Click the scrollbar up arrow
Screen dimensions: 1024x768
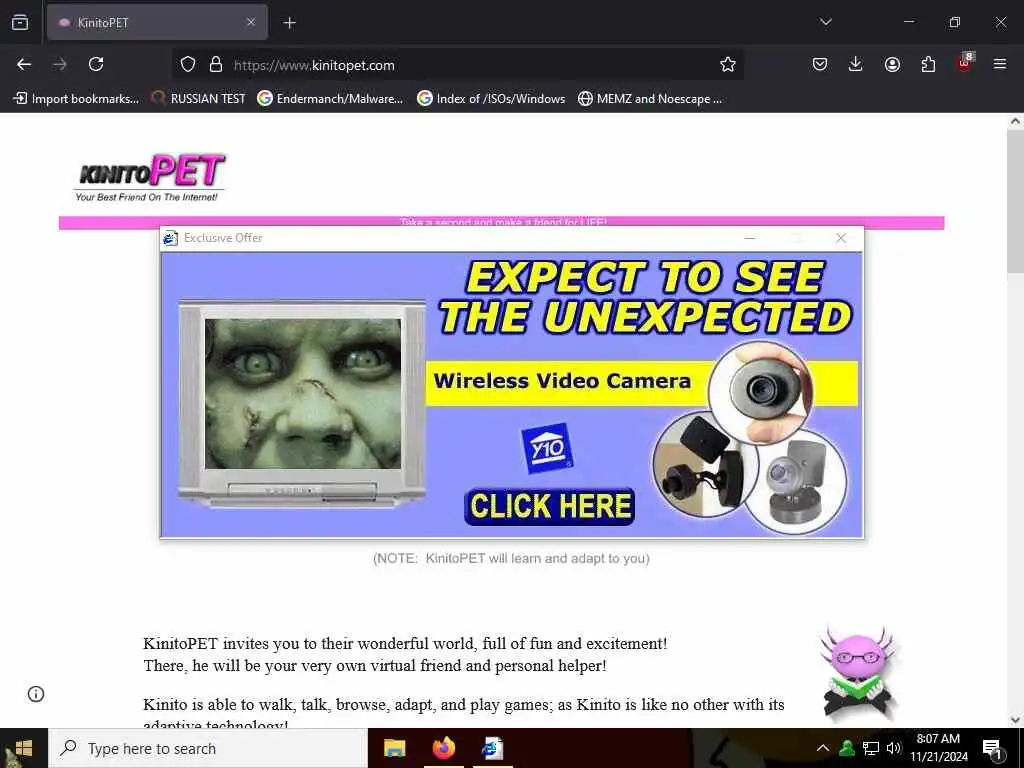tap(1015, 121)
